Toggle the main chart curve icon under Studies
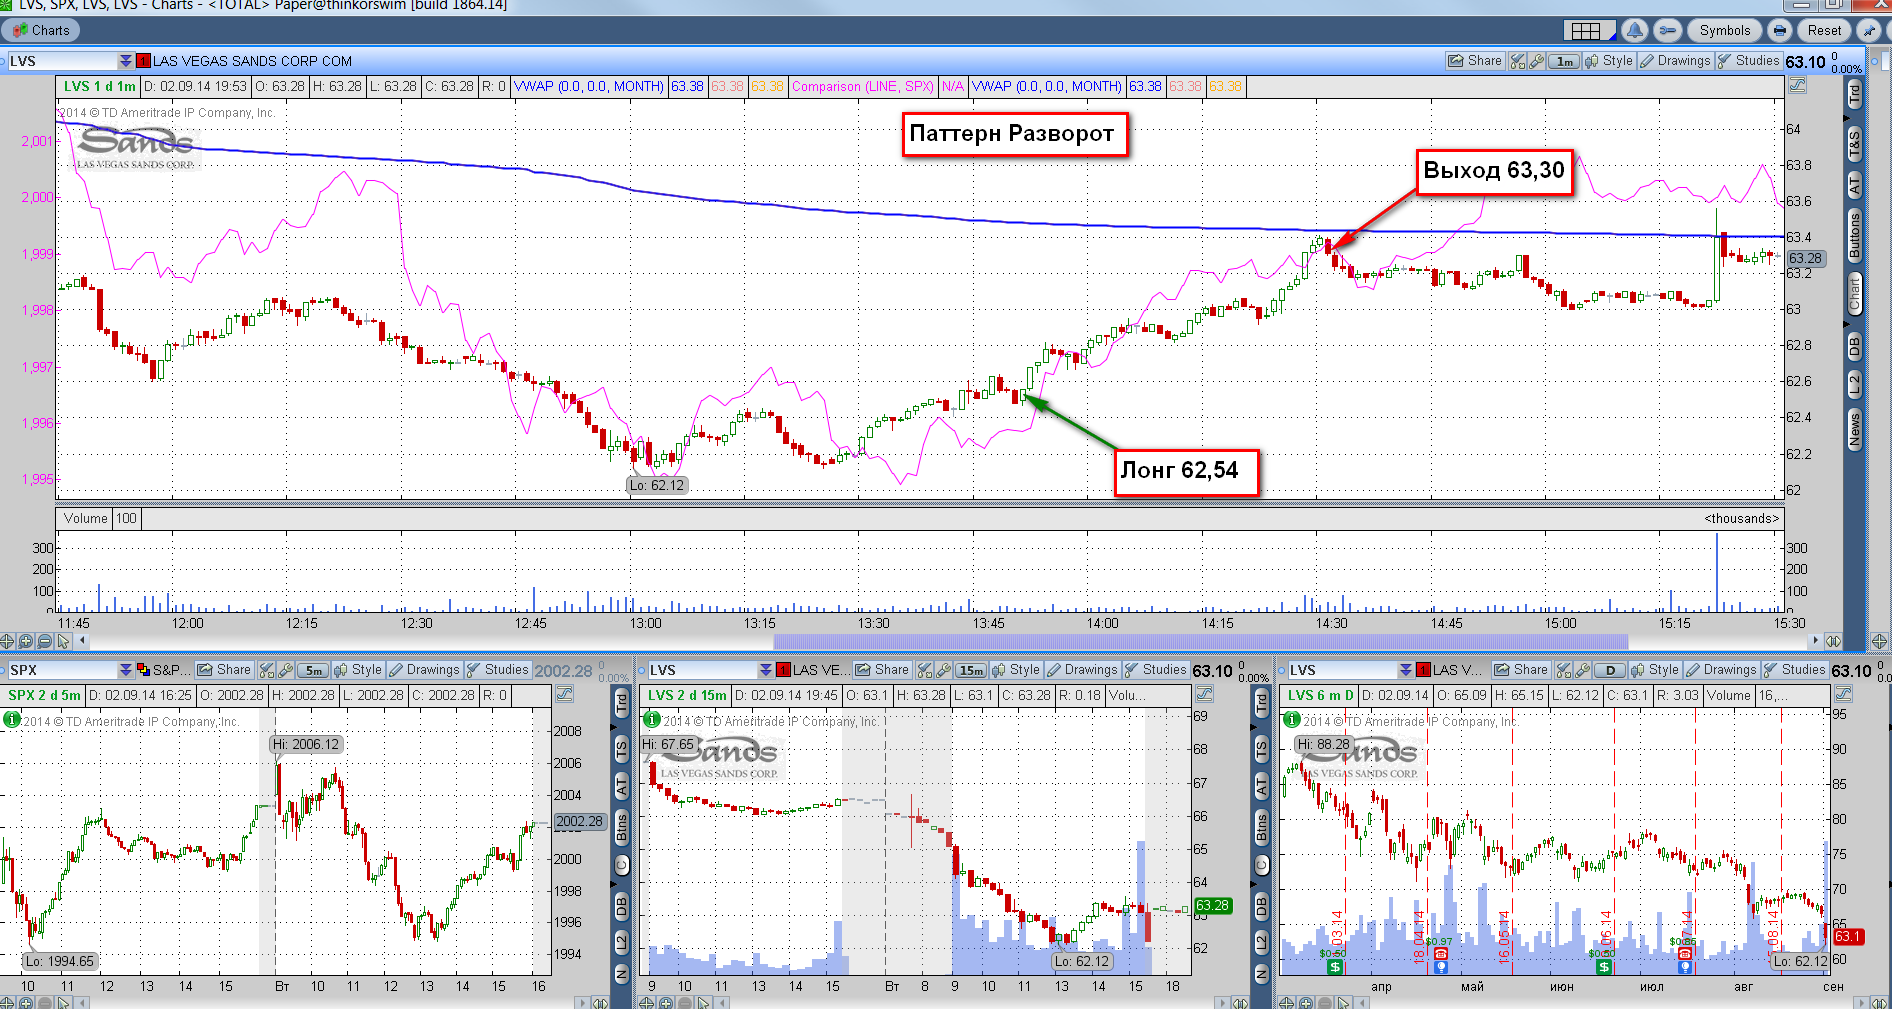 (1797, 86)
